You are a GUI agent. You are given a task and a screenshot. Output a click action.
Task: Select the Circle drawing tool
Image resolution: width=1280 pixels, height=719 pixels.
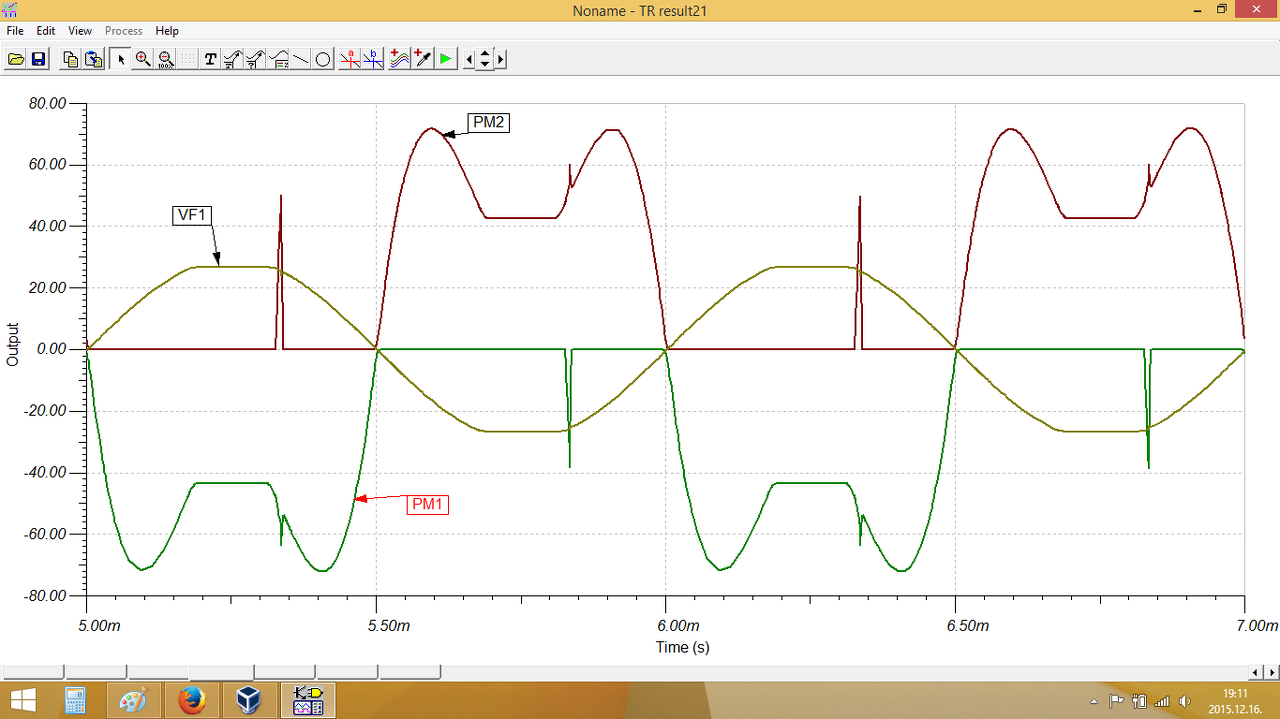tap(323, 59)
